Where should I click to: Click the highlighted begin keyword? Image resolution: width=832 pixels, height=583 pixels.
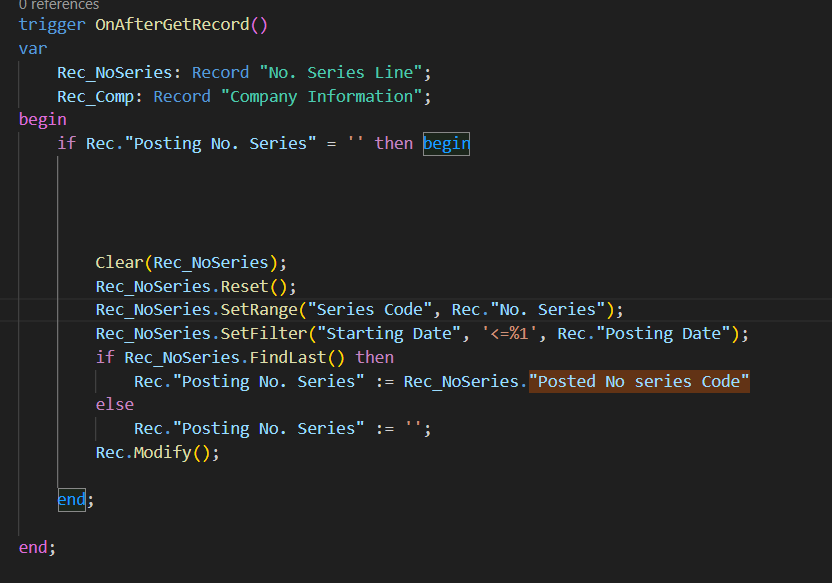point(446,144)
